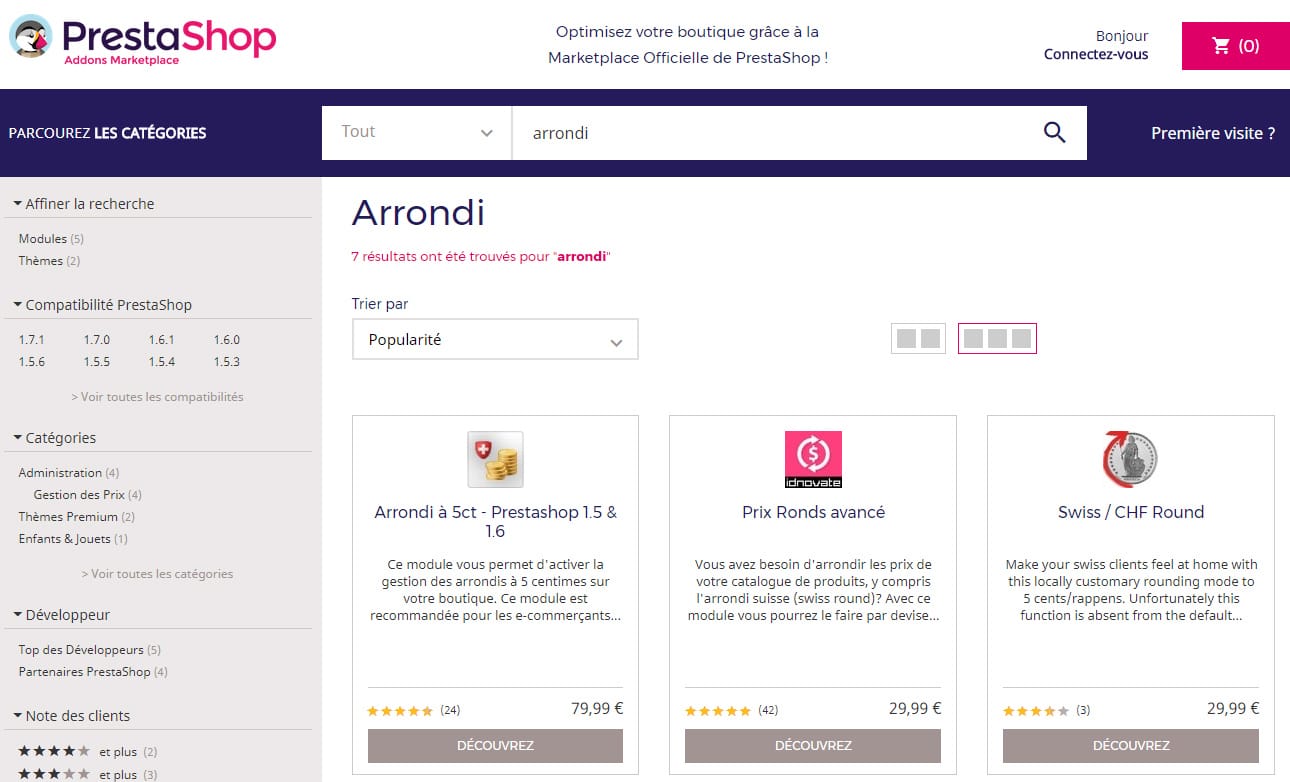
Task: Open the Prix Ronds avancé module icon
Action: 813,459
